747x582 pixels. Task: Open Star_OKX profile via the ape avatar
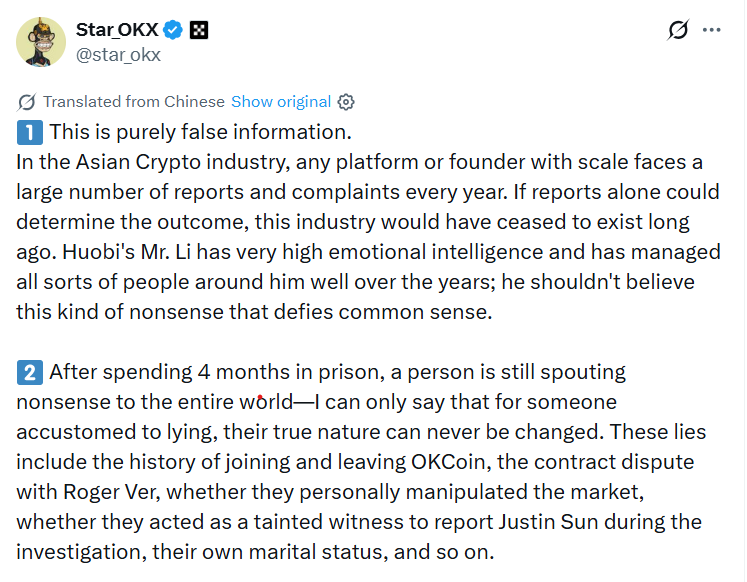coord(41,41)
